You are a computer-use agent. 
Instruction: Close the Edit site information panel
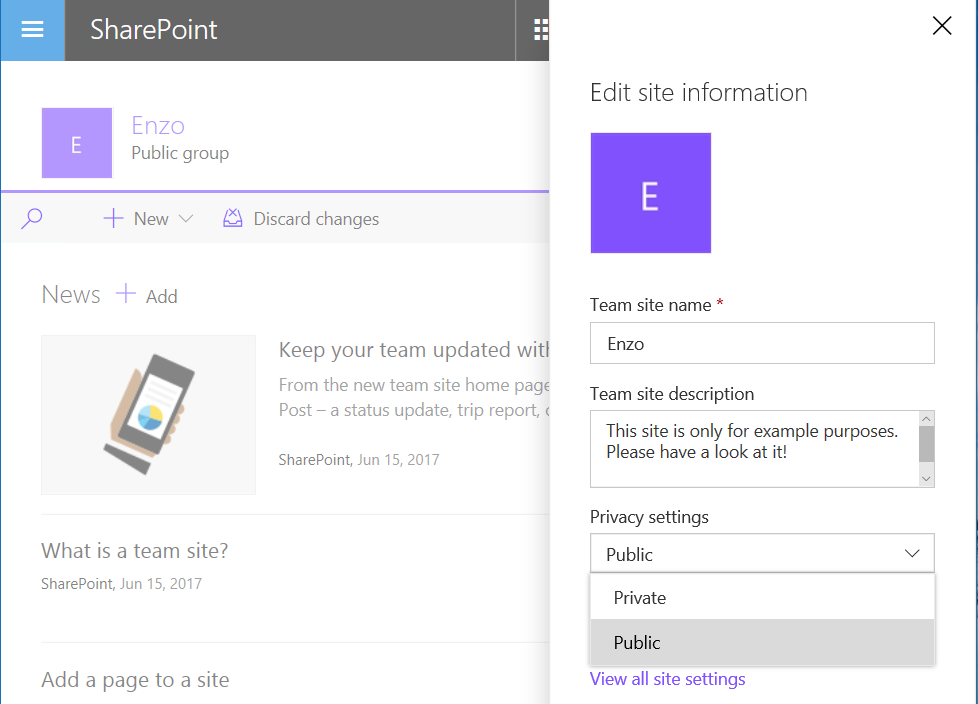(941, 27)
